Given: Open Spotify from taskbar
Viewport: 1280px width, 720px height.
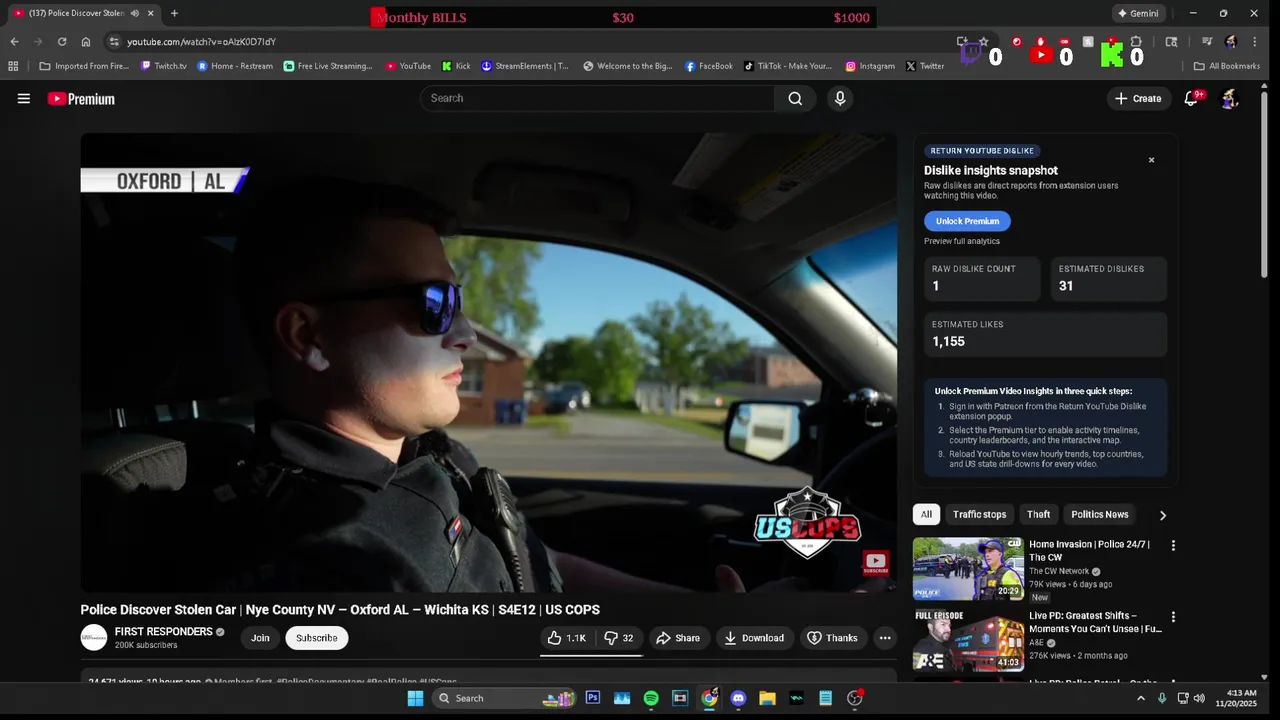Looking at the screenshot, I should 651,698.
